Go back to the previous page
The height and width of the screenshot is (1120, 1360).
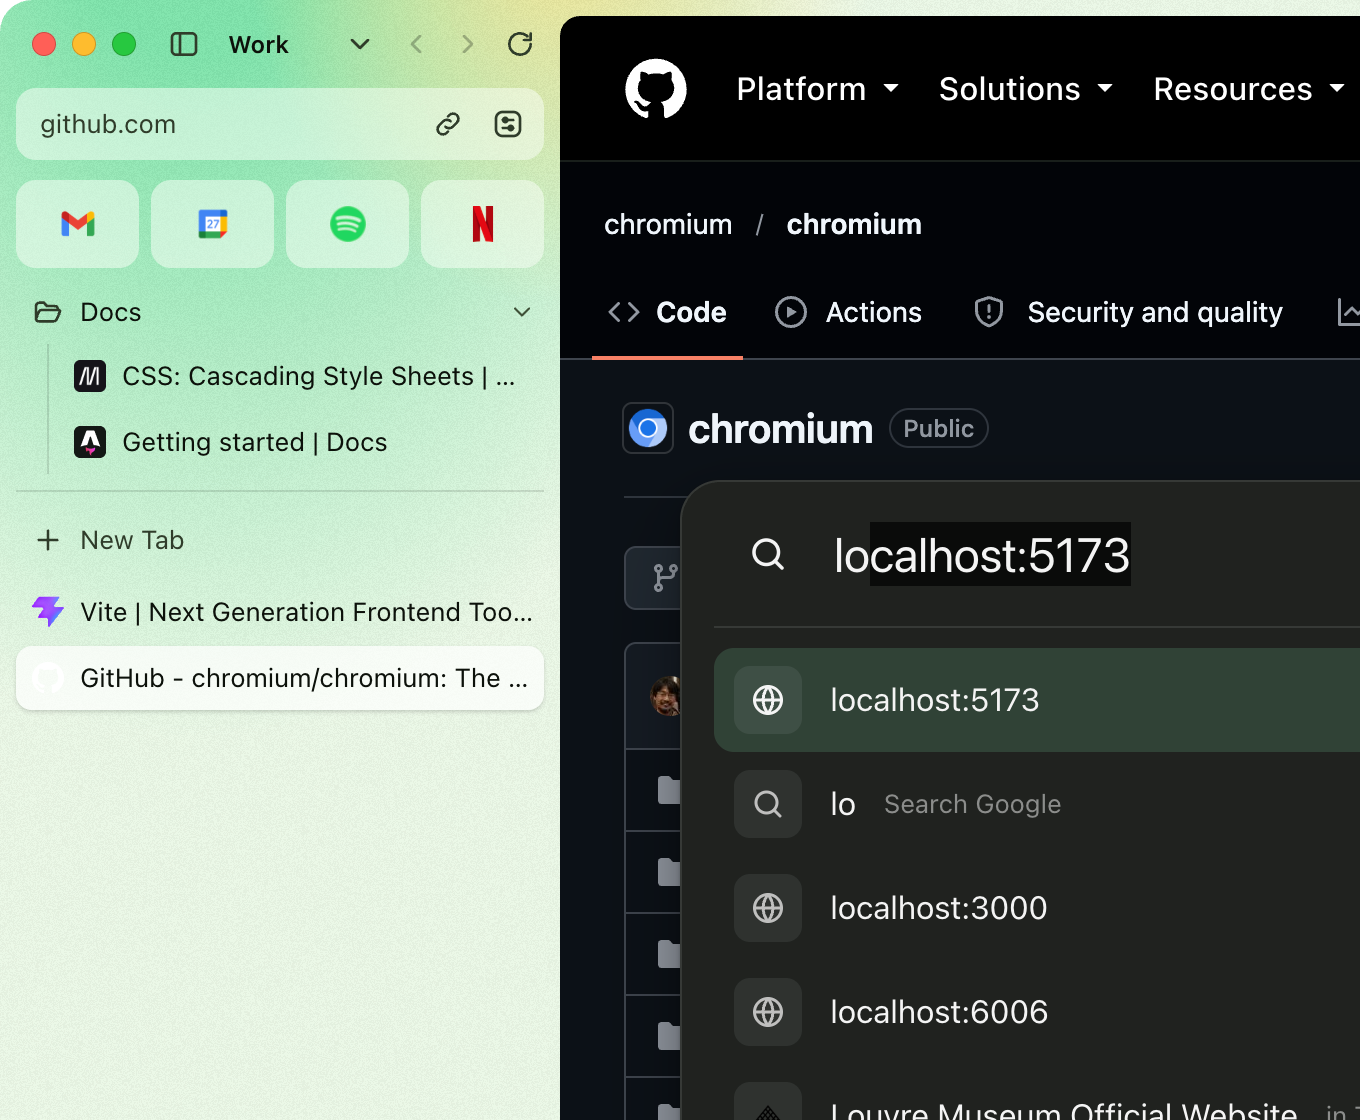tap(417, 44)
